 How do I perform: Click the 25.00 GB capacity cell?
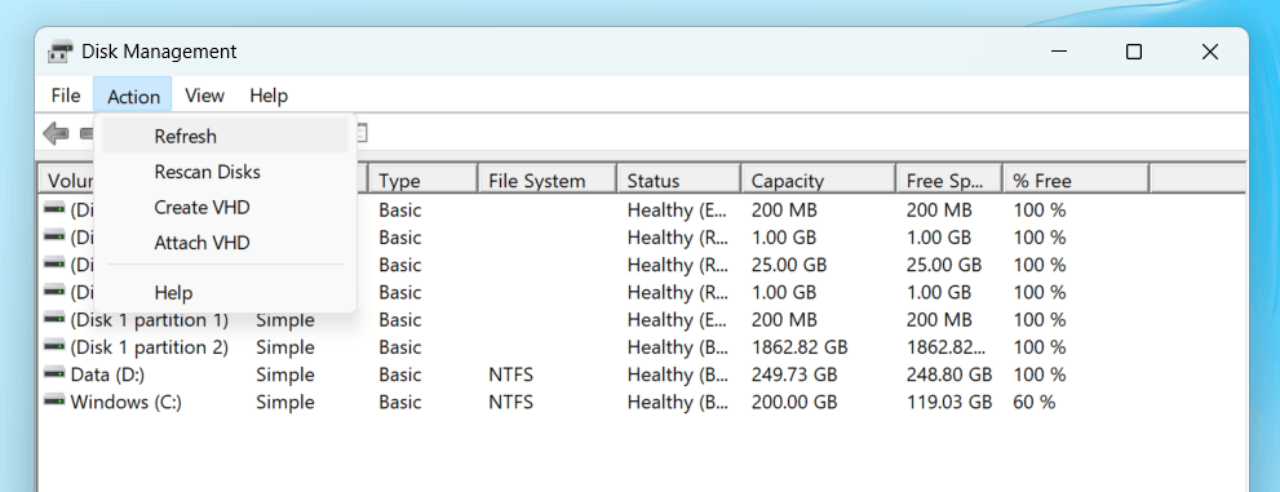pyautogui.click(x=787, y=265)
